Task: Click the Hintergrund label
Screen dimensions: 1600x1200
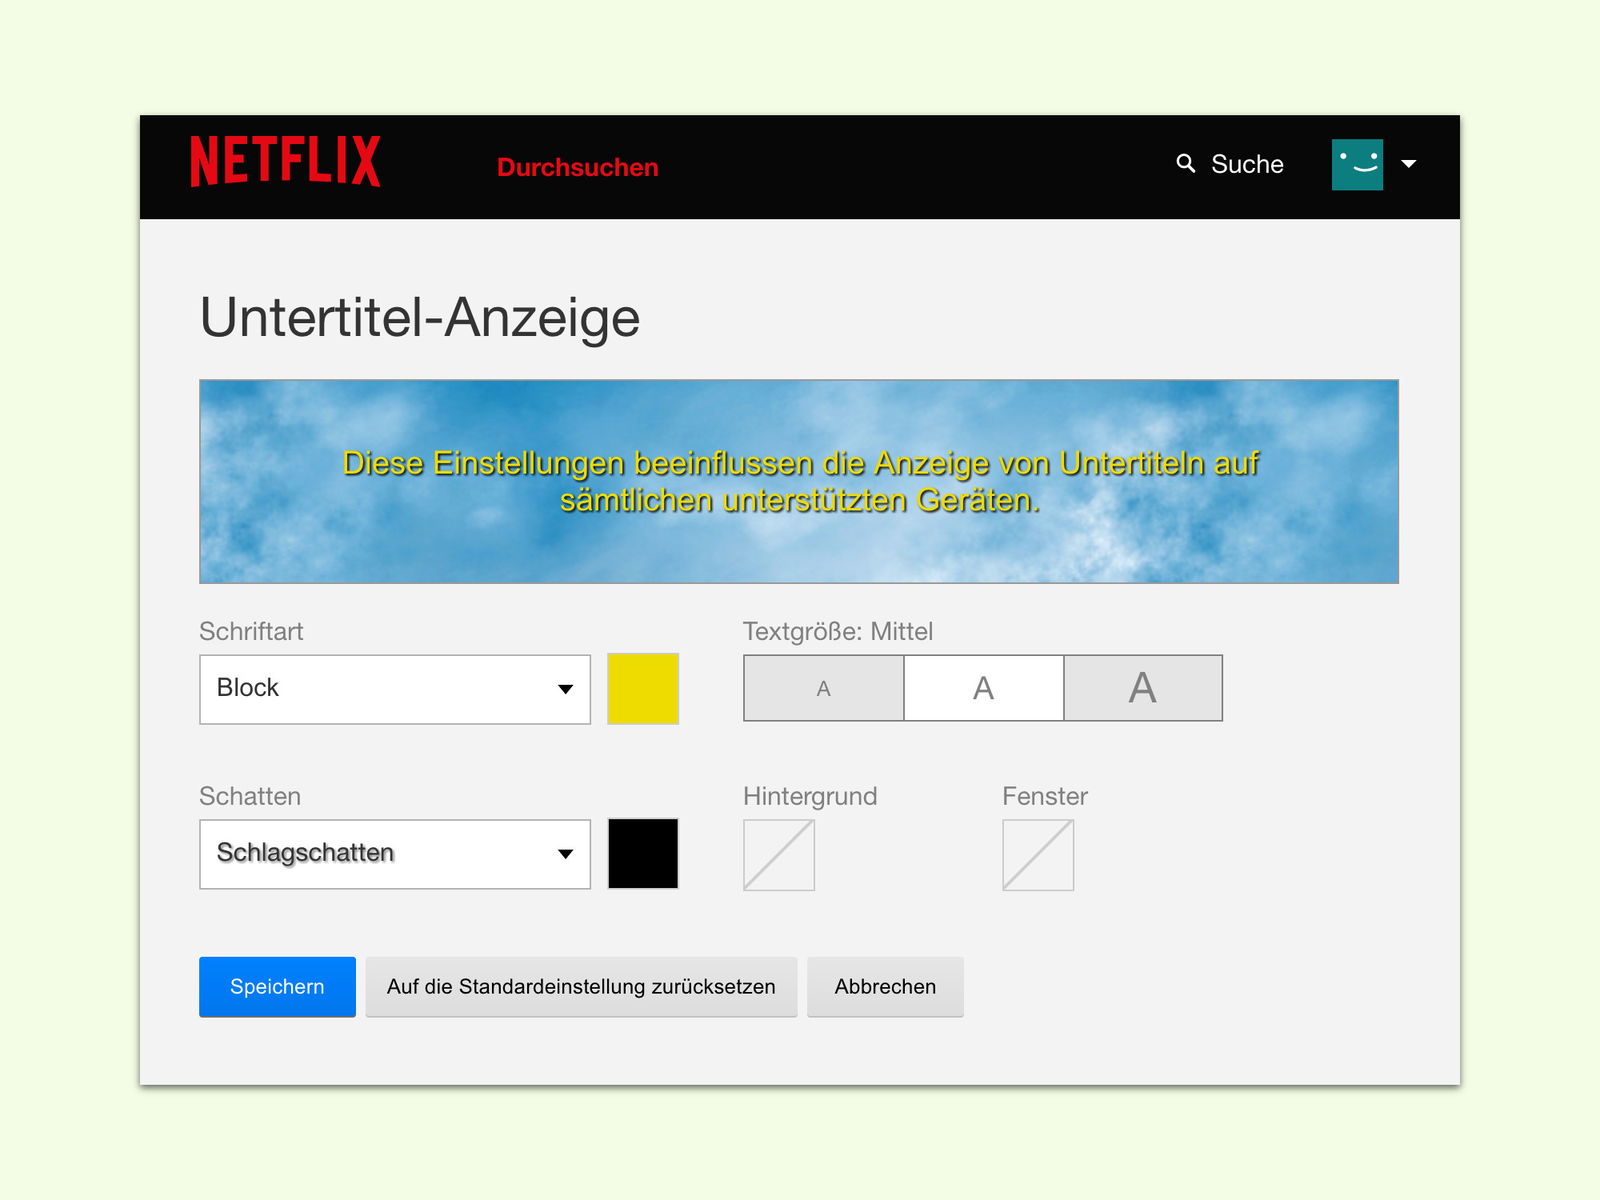Action: 810,796
